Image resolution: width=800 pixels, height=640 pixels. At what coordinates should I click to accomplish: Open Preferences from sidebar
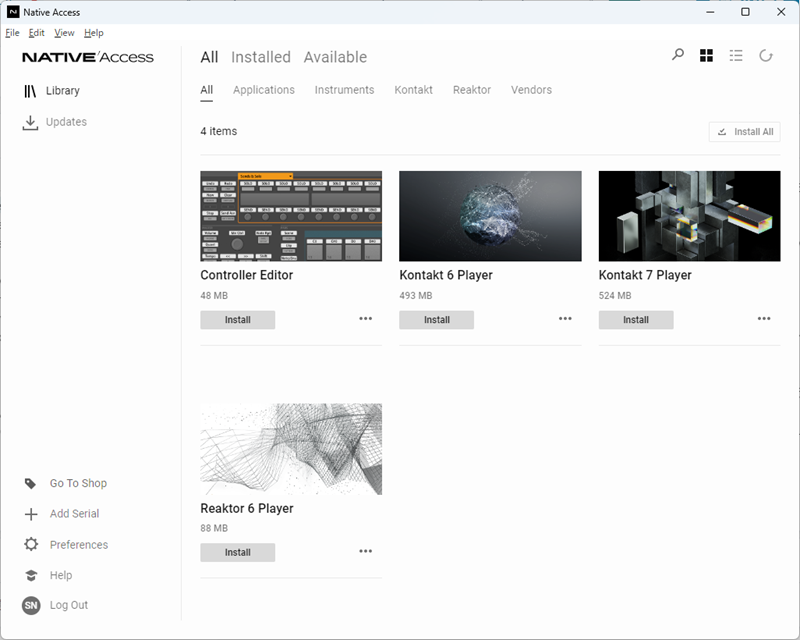[x=79, y=545]
